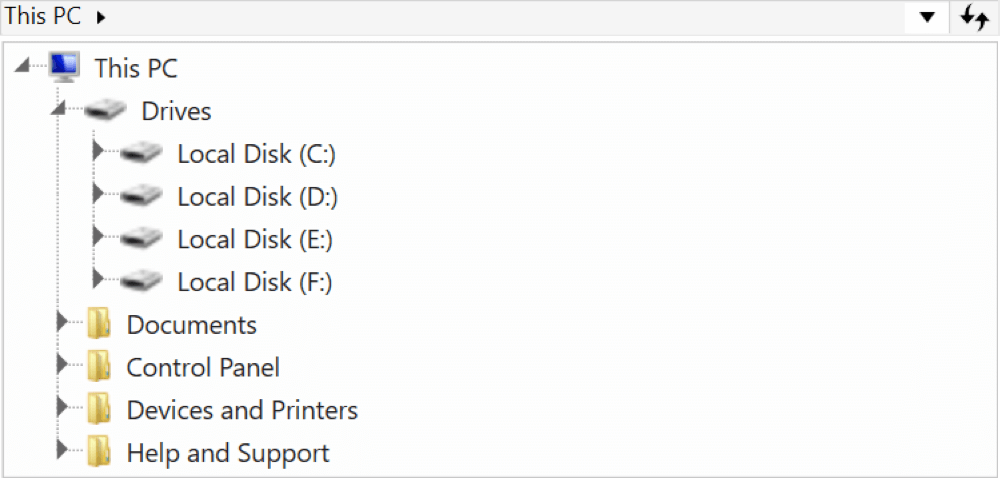Click the This PC breadcrumb in address bar
The height and width of the screenshot is (480, 1000).
tap(43, 17)
